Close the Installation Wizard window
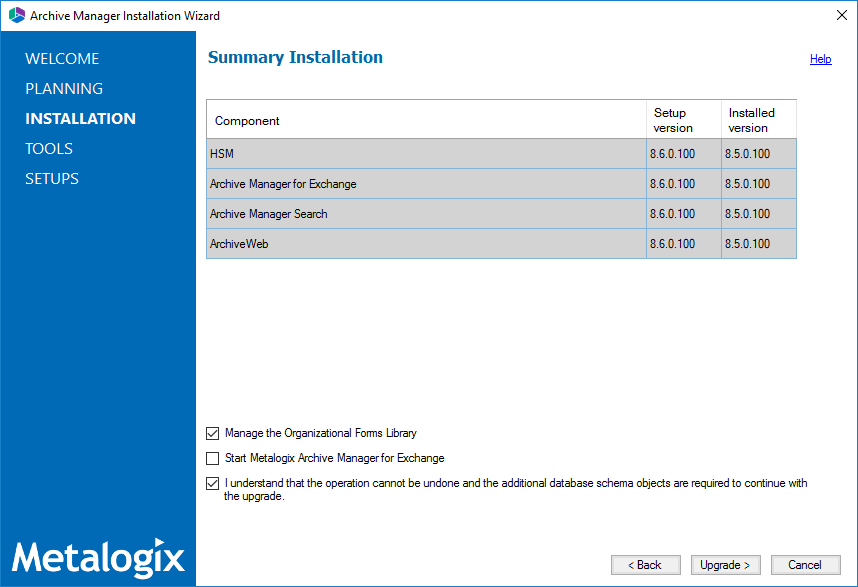This screenshot has height=587, width=858. 842,15
